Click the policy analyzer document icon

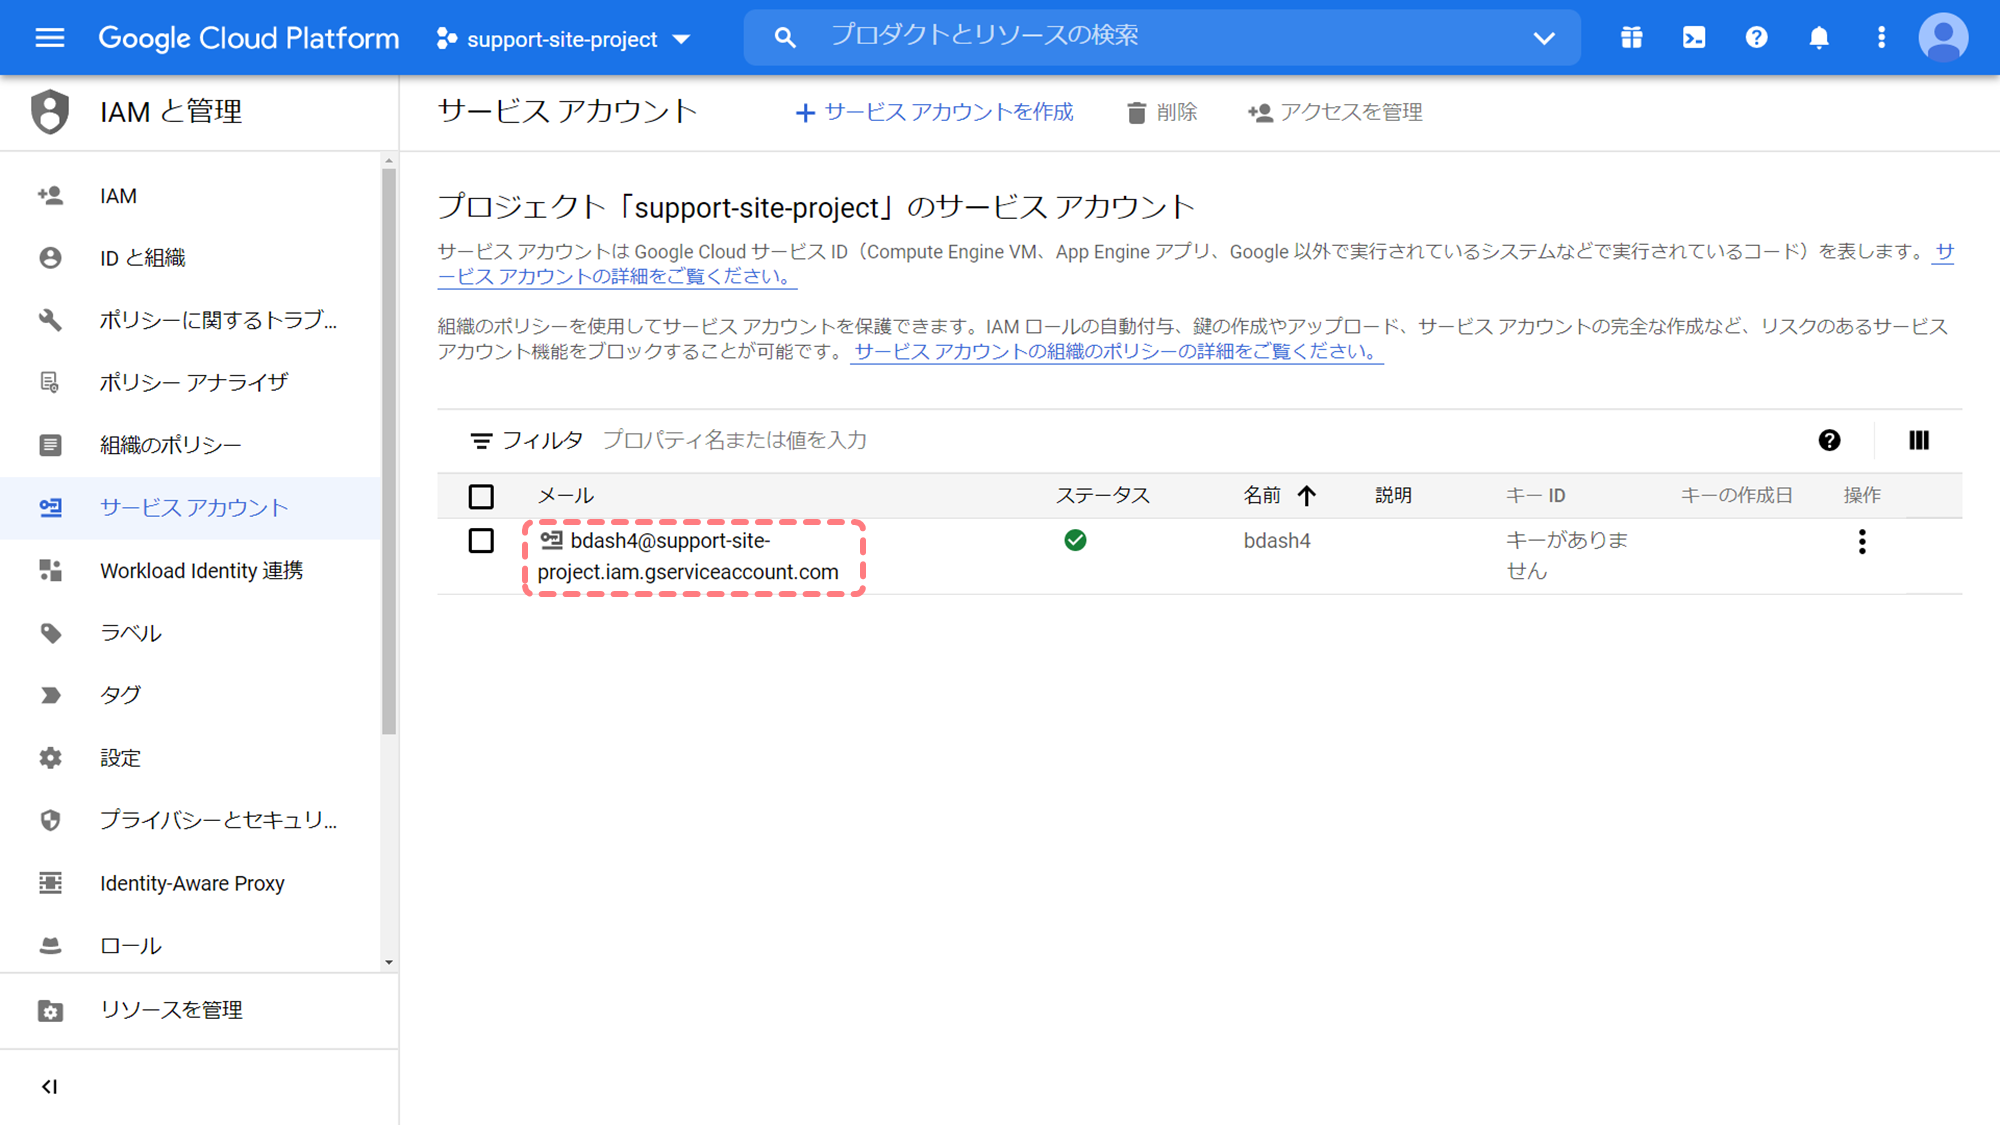tap(50, 382)
